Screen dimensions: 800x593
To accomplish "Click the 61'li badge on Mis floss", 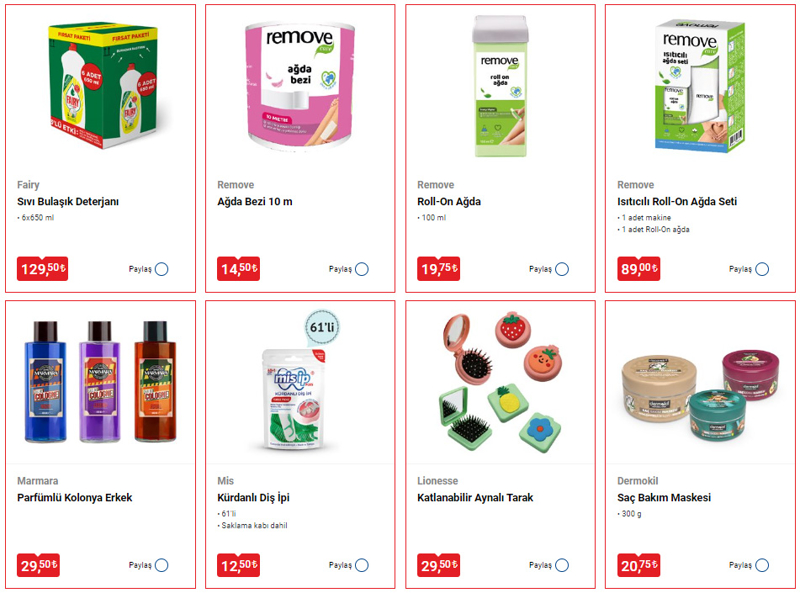I will coord(322,327).
